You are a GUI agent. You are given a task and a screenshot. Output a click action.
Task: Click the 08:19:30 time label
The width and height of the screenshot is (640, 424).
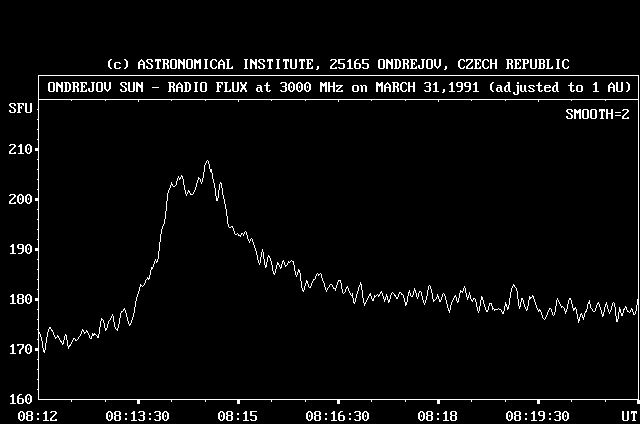(x=537, y=415)
